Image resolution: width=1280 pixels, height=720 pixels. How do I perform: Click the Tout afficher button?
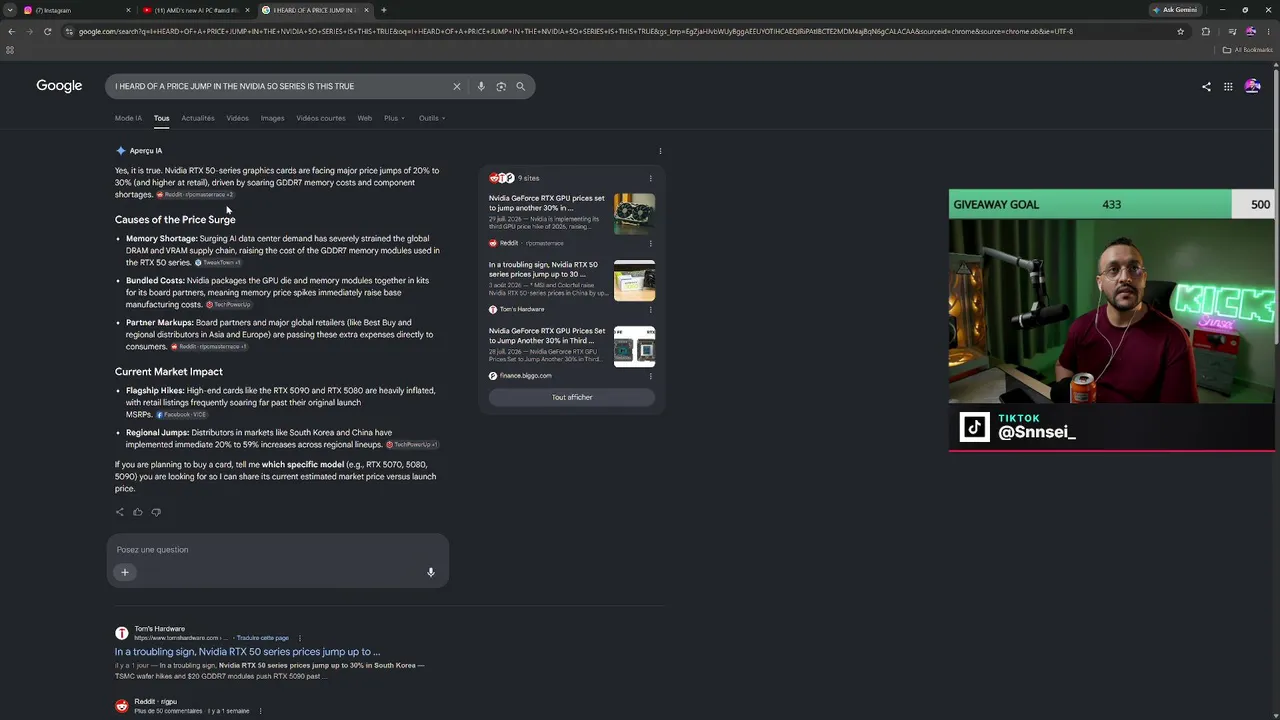point(572,397)
